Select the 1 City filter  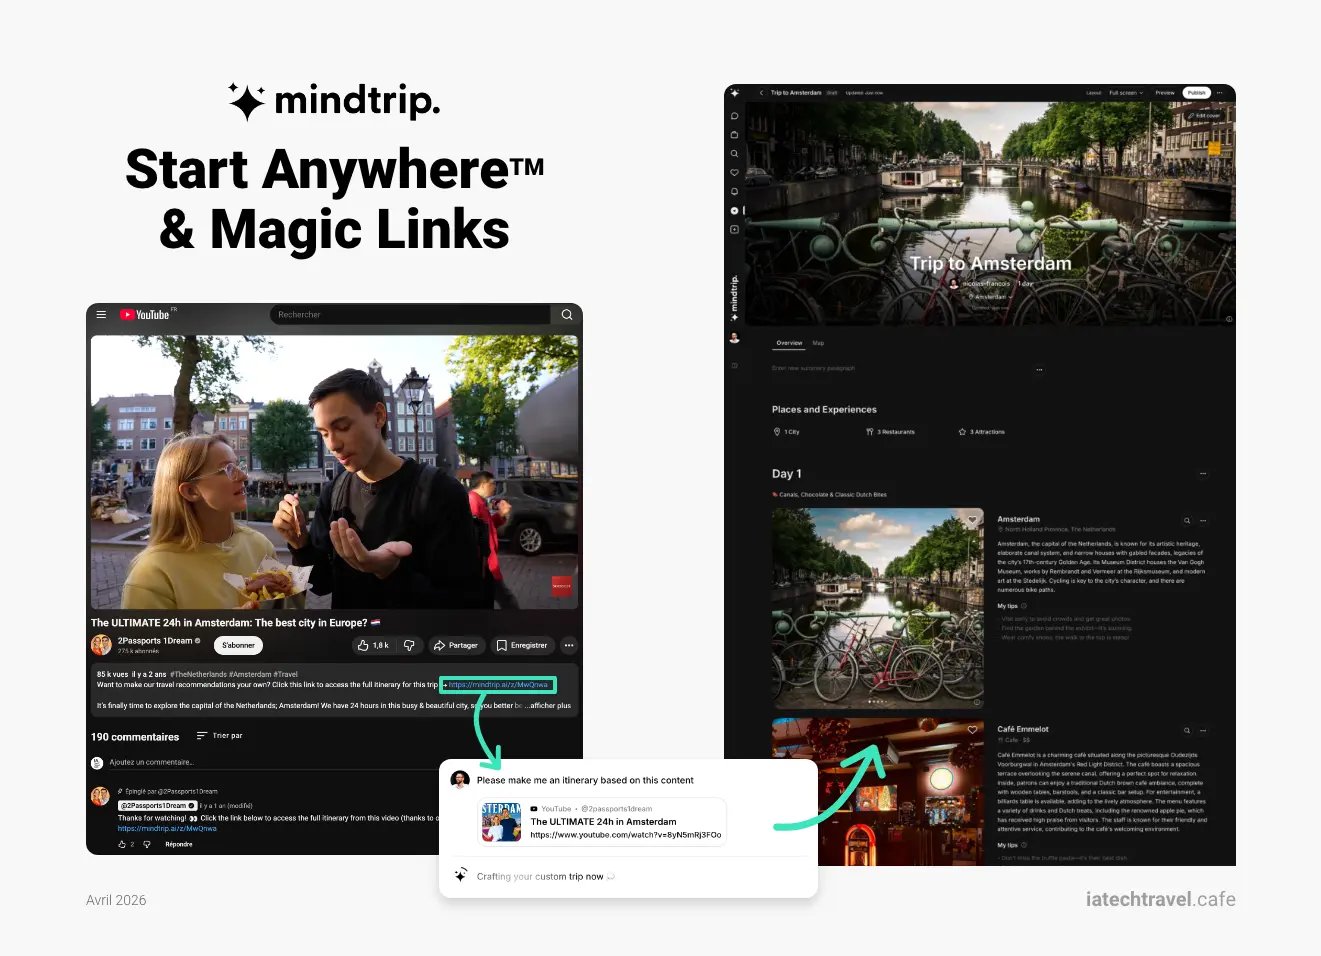(786, 432)
